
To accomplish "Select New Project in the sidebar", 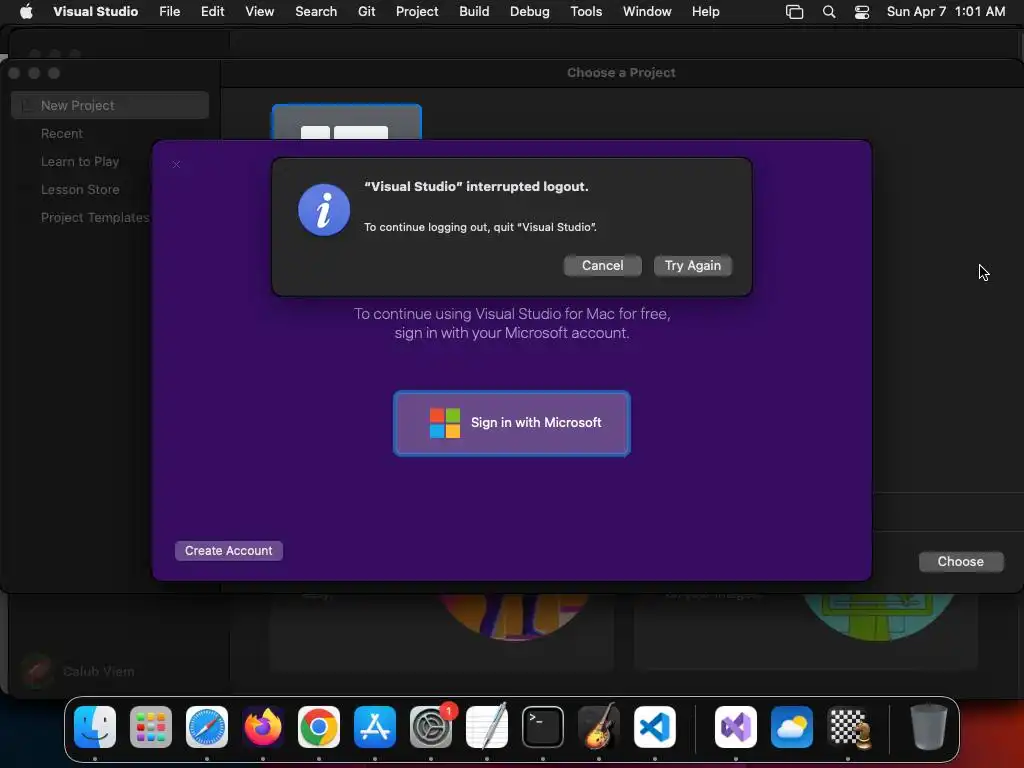I will [110, 105].
